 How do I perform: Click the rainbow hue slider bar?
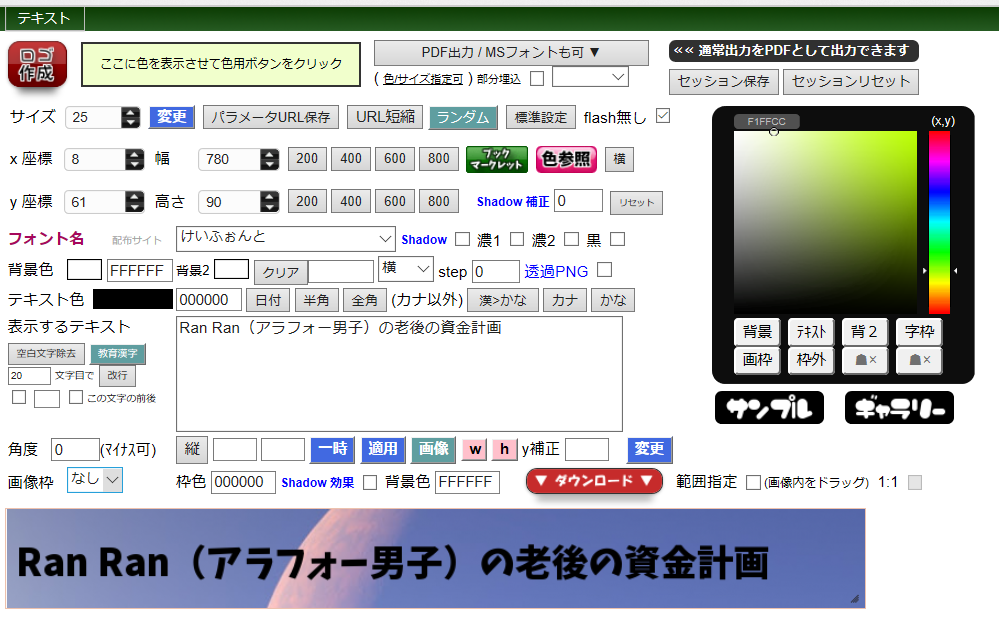pyautogui.click(x=939, y=222)
